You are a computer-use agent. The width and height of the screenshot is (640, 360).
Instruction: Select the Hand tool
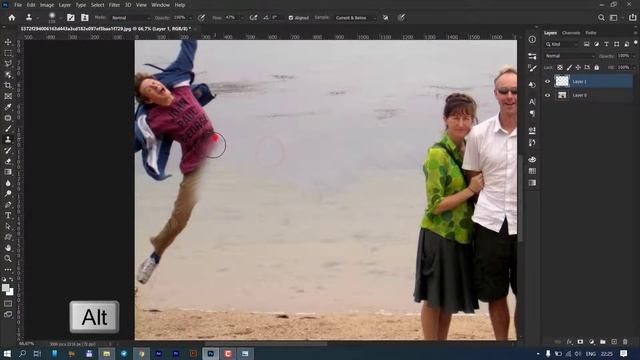pyautogui.click(x=8, y=248)
